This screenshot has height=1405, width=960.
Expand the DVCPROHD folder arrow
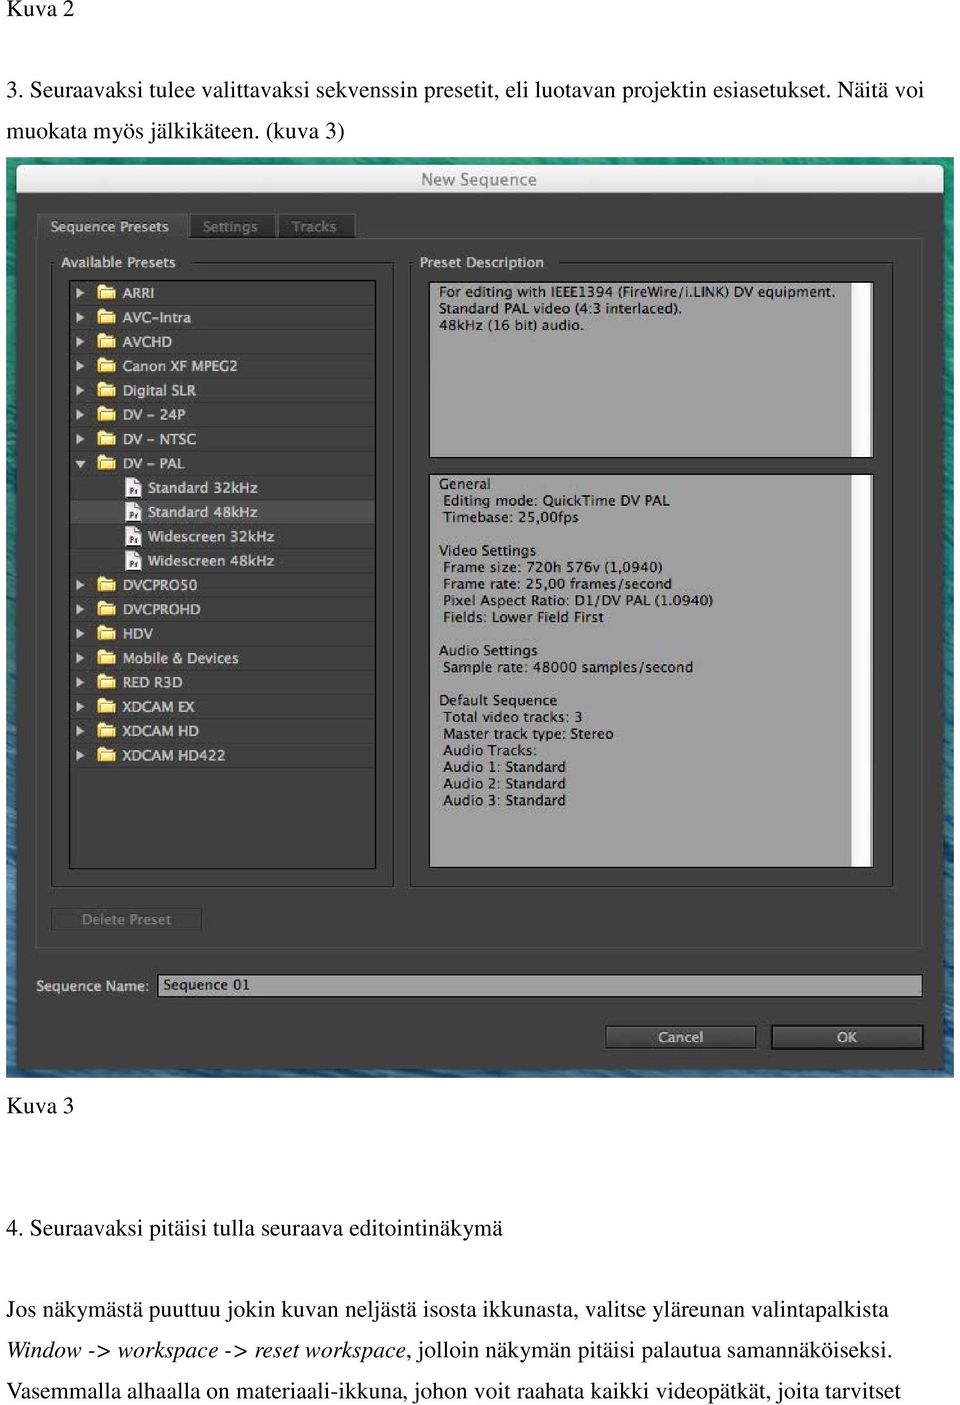click(x=80, y=609)
